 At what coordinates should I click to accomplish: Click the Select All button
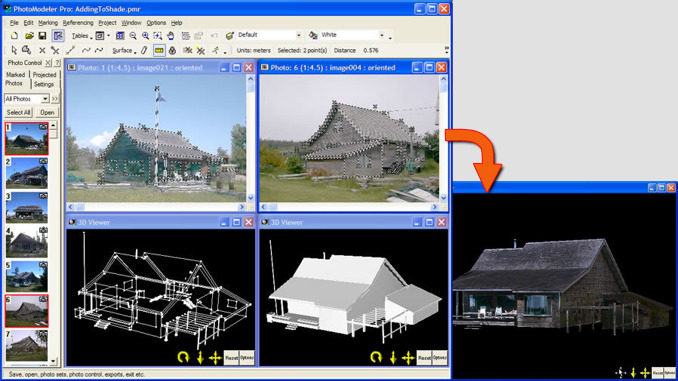coord(19,112)
